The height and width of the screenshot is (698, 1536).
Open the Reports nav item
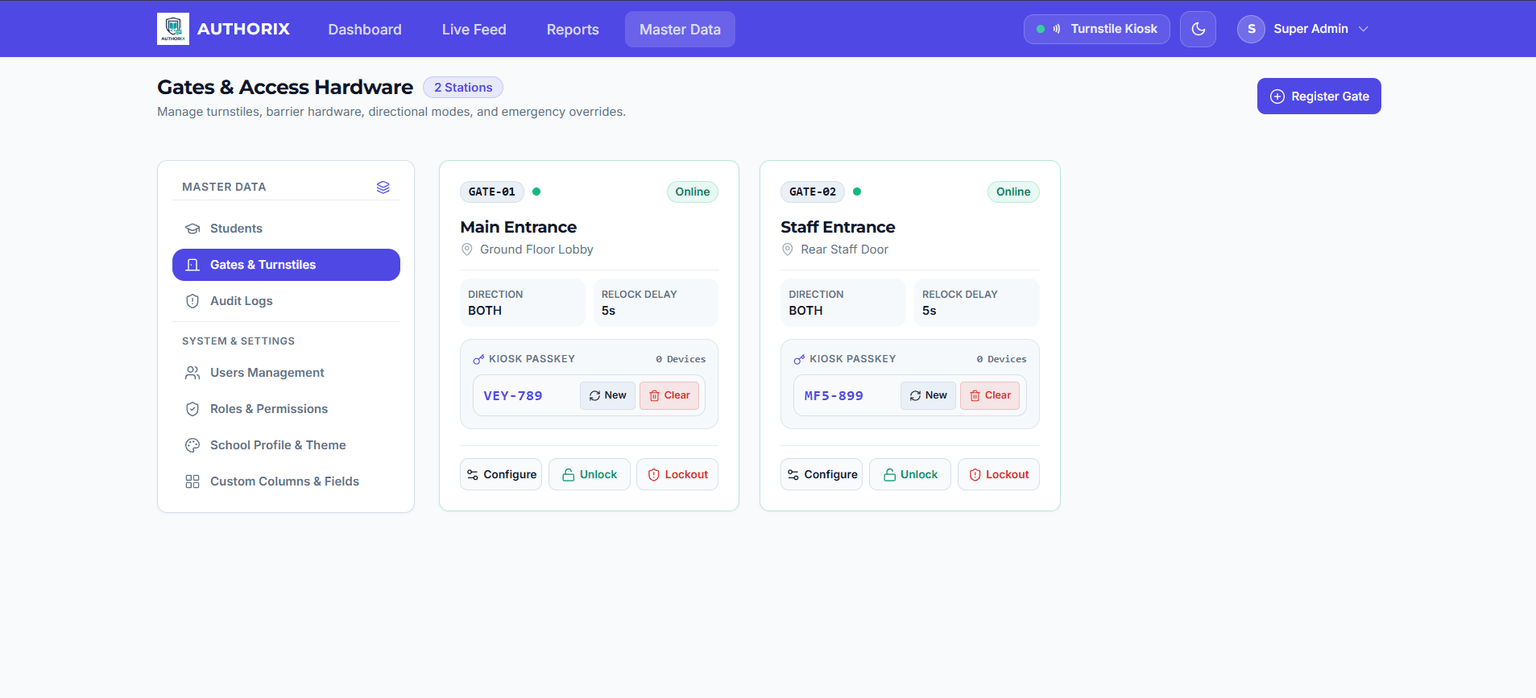[x=573, y=29]
